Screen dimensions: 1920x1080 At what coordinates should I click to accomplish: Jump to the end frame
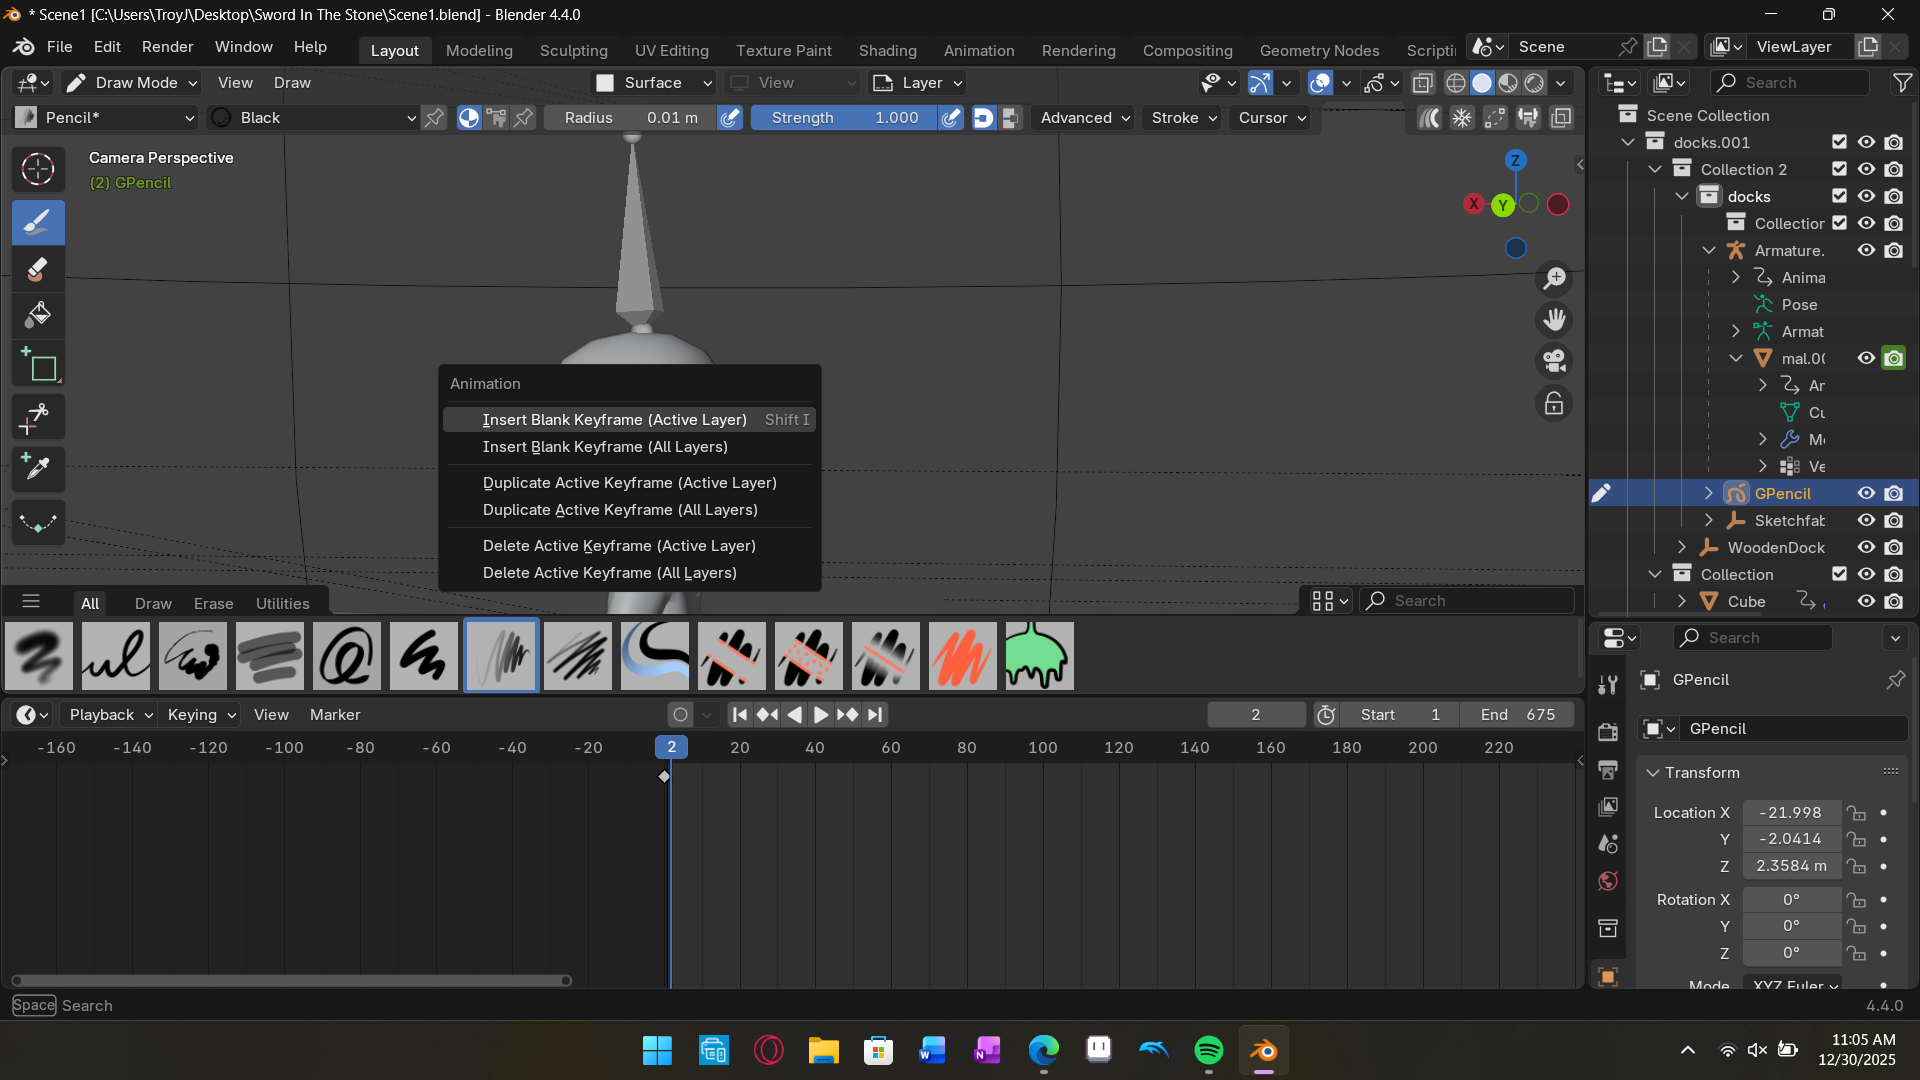pyautogui.click(x=875, y=714)
